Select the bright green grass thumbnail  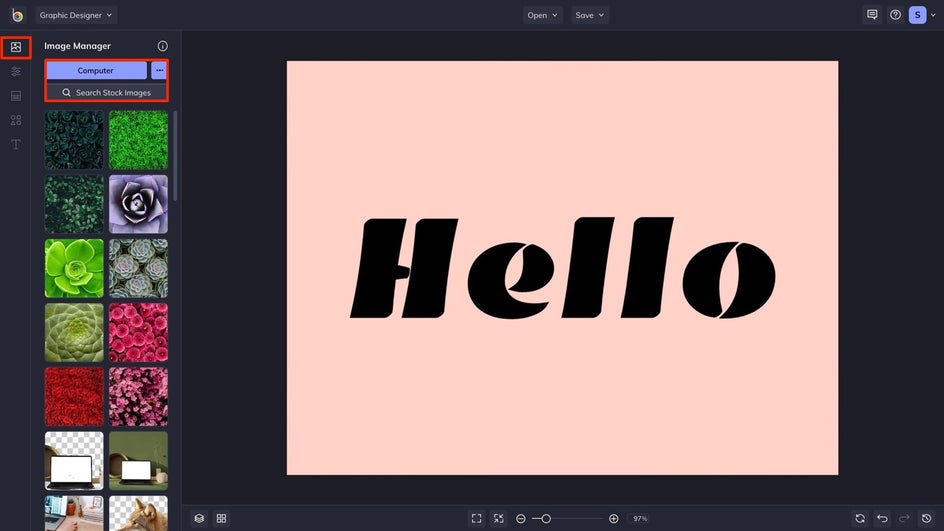coord(138,140)
